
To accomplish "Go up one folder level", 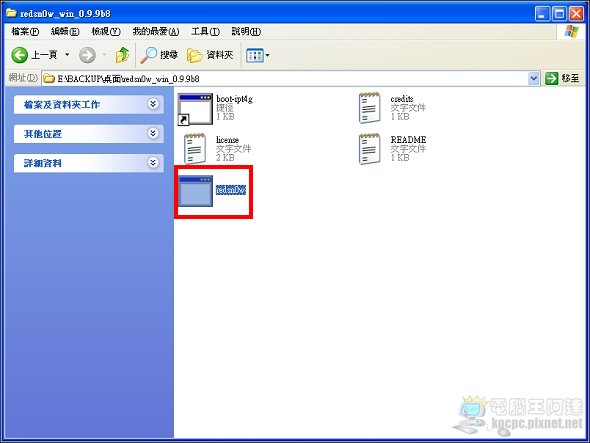I will 122,55.
